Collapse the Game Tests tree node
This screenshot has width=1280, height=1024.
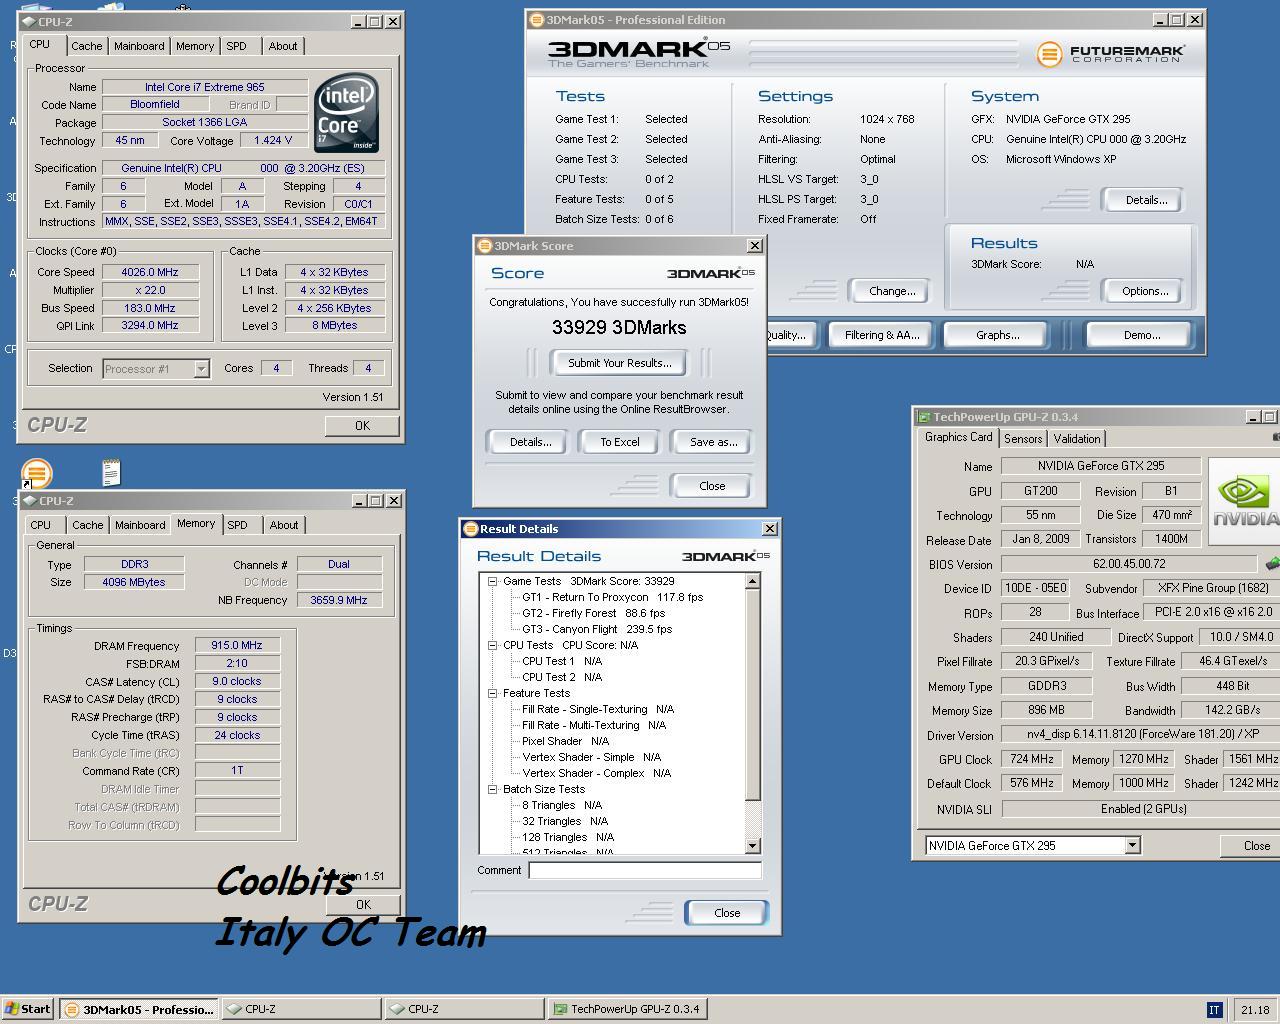(493, 581)
